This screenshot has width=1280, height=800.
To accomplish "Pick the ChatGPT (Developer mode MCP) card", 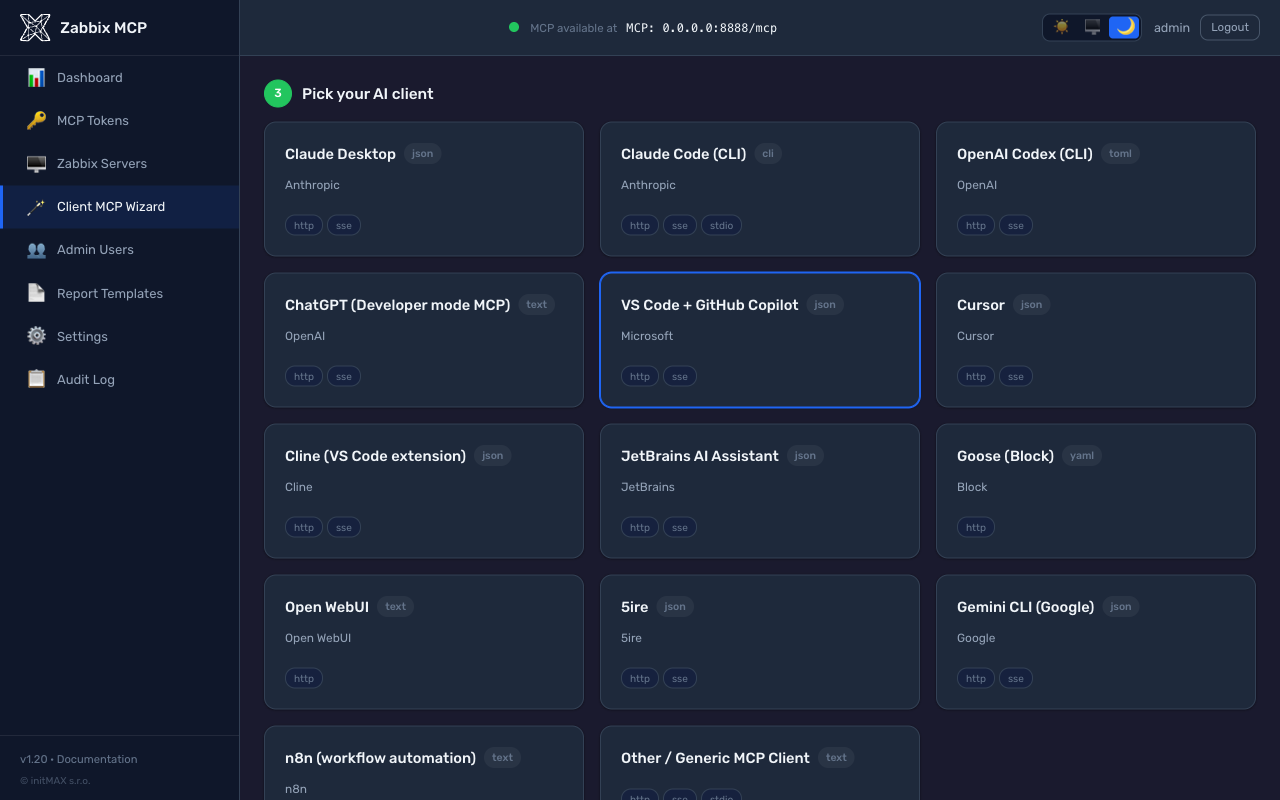I will (424, 340).
